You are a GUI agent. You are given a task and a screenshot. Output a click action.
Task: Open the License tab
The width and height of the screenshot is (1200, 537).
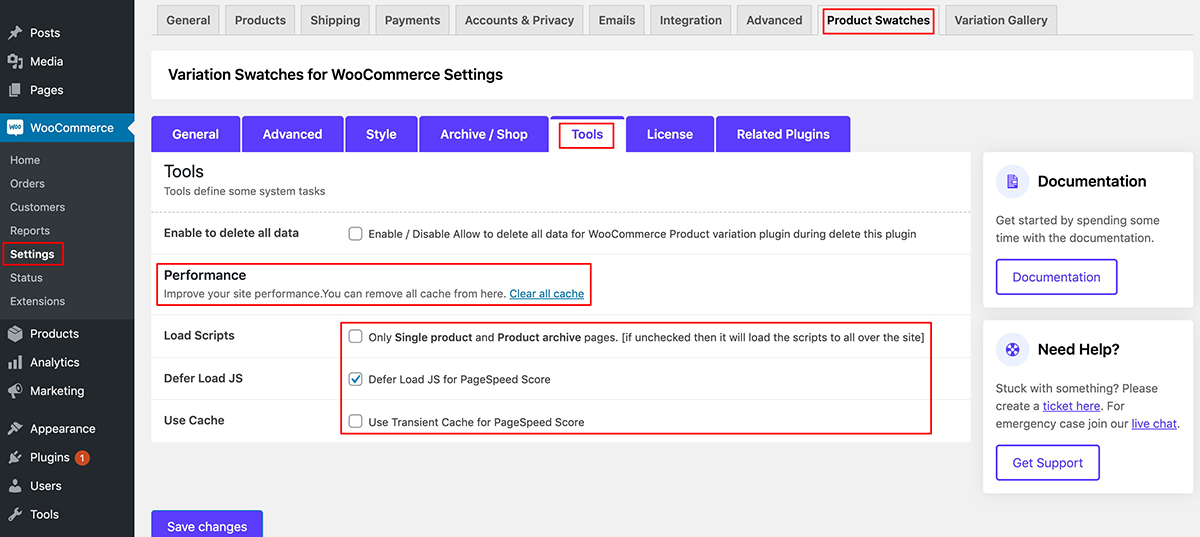click(670, 134)
